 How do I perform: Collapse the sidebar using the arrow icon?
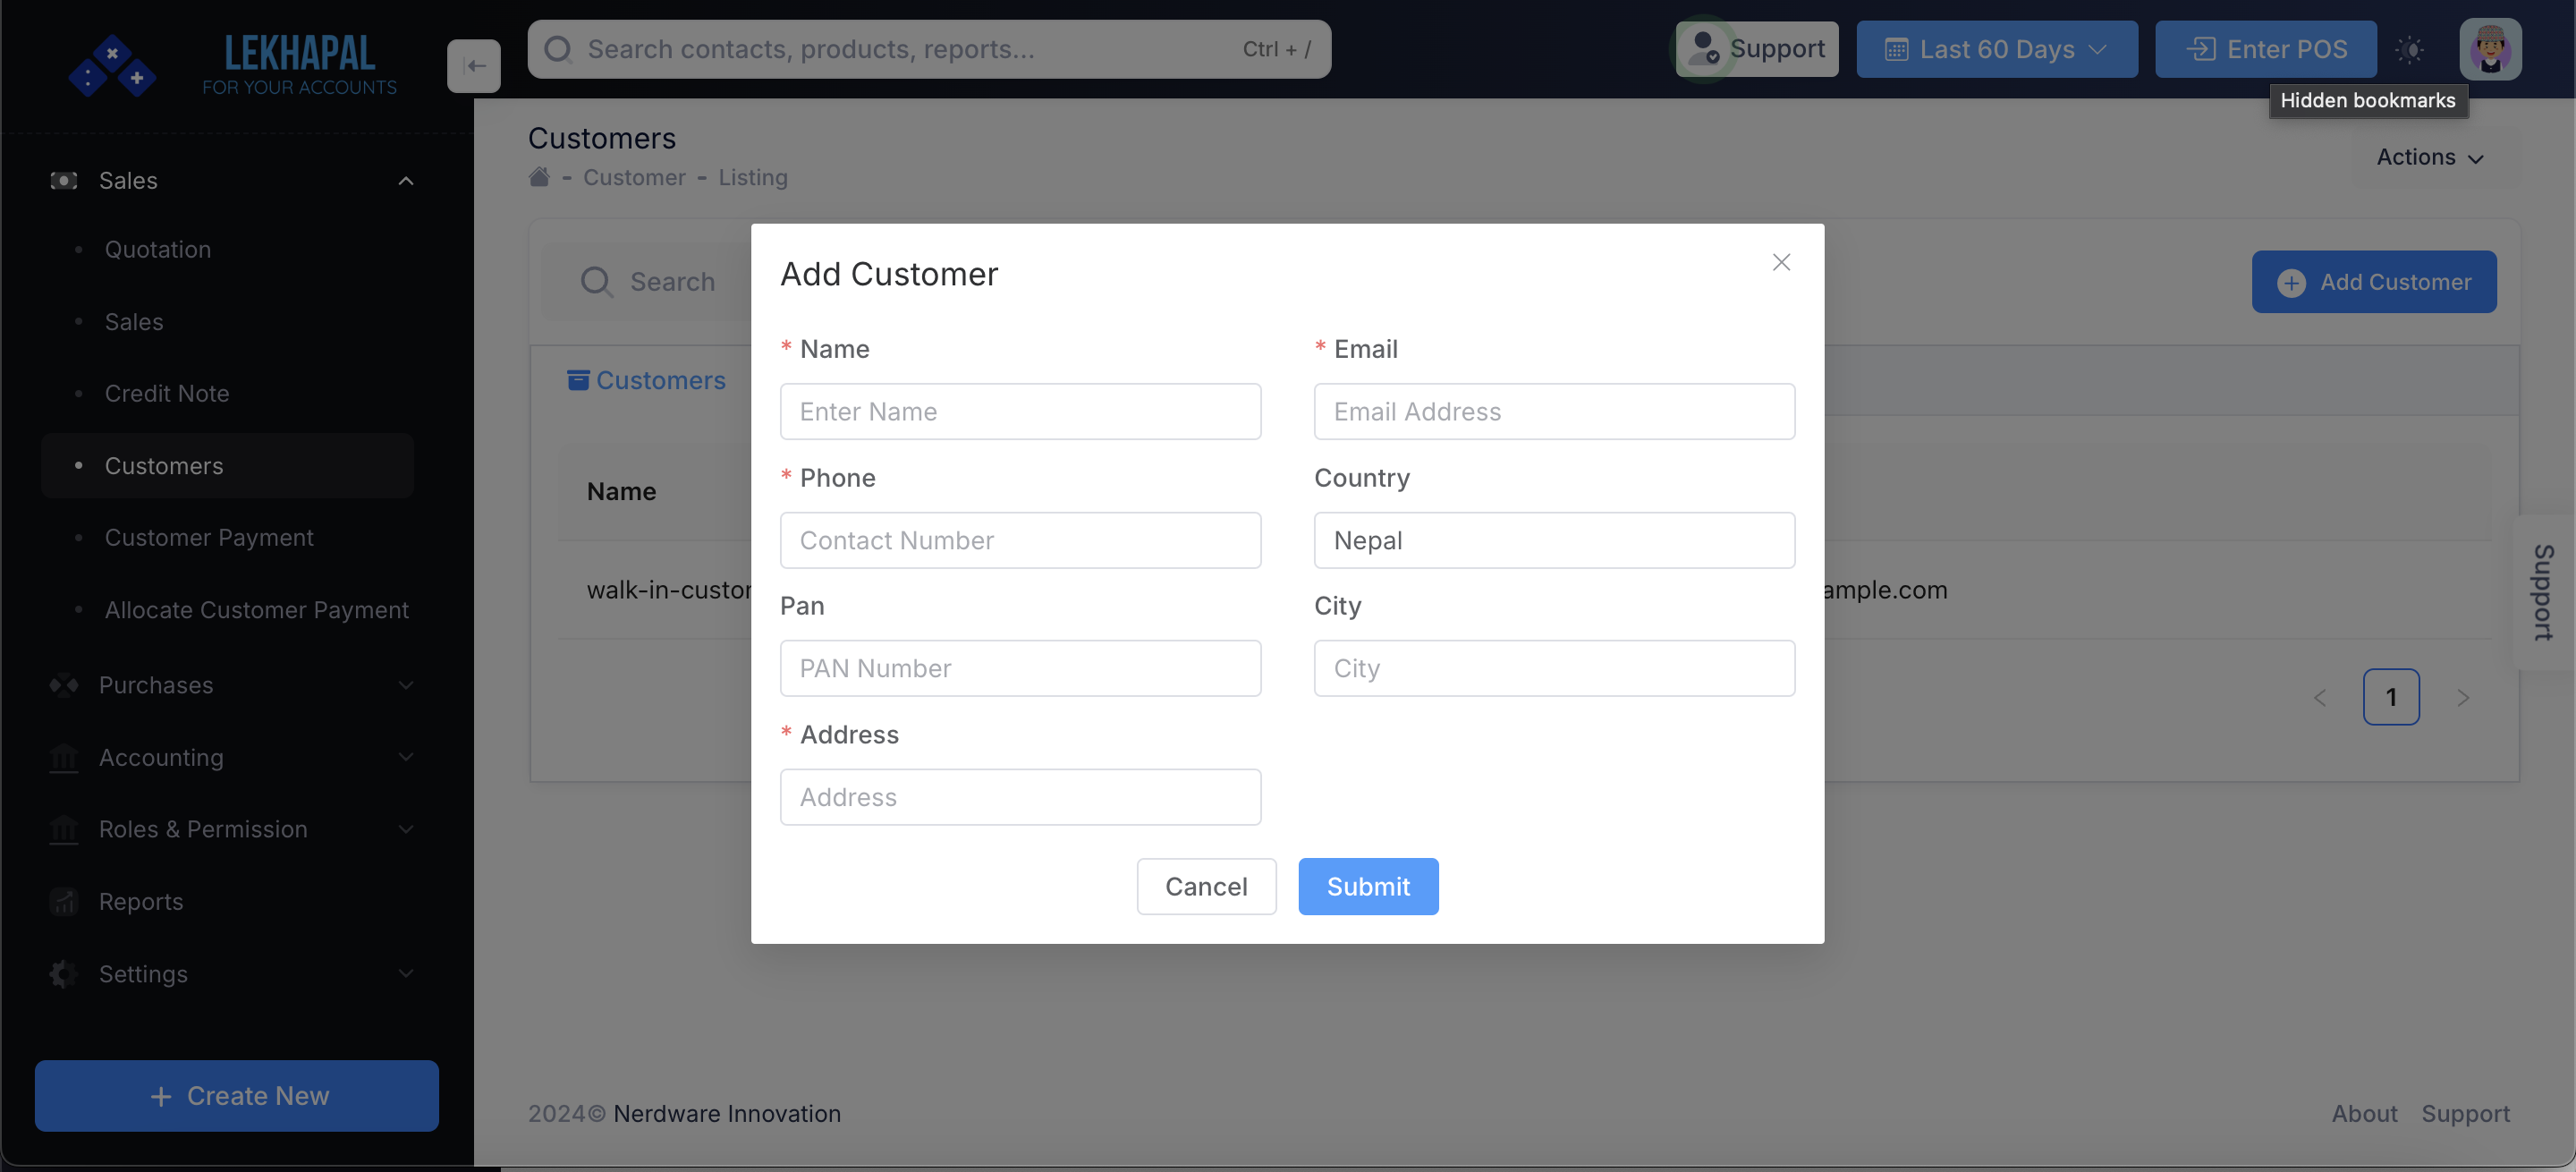(473, 65)
